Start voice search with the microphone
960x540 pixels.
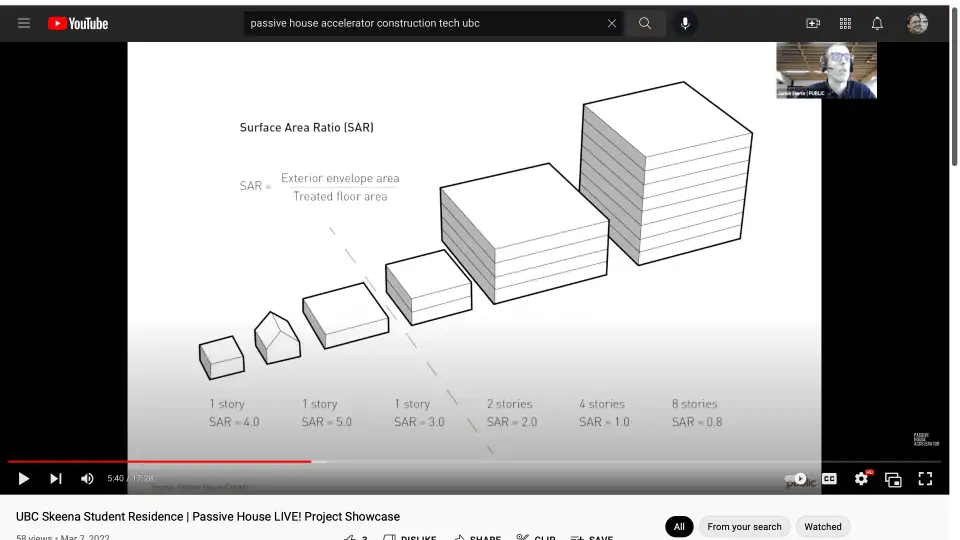coord(685,23)
